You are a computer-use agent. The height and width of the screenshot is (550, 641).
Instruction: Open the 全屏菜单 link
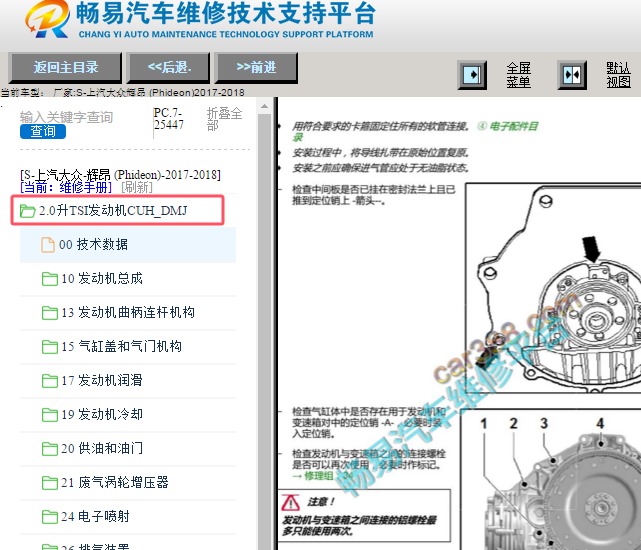tap(518, 75)
